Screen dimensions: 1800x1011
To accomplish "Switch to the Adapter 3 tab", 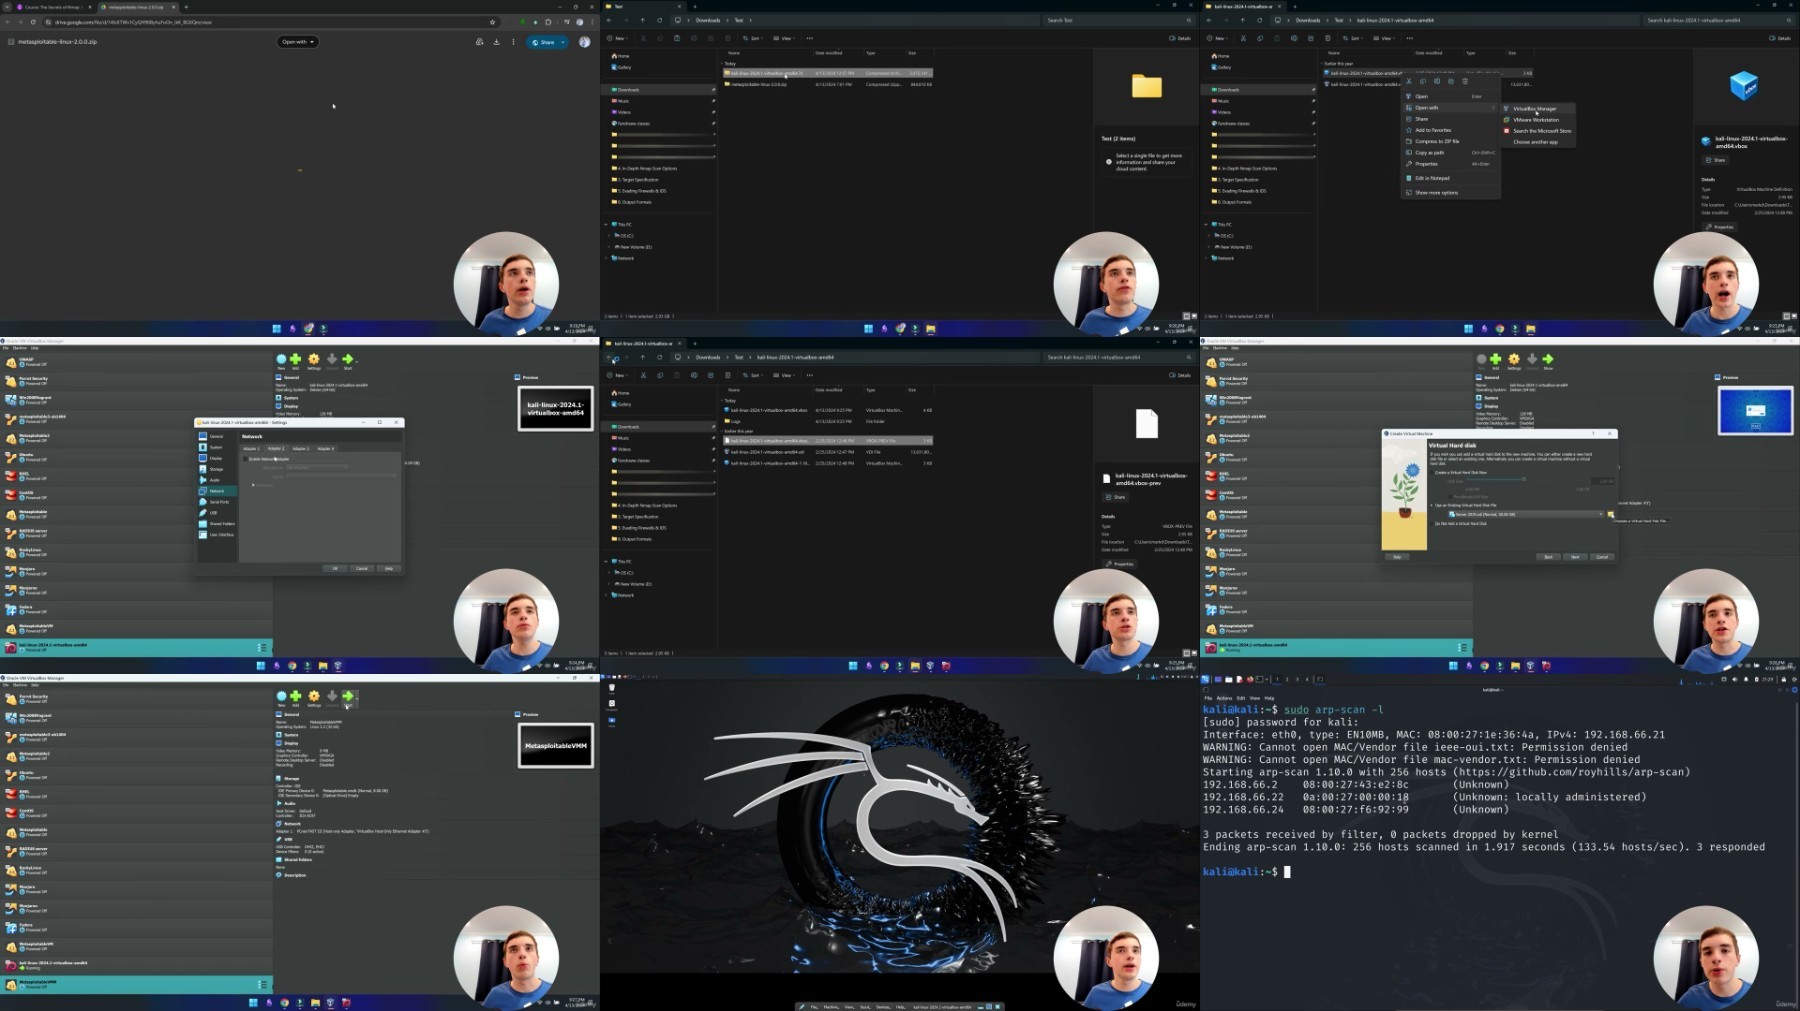I will point(301,448).
